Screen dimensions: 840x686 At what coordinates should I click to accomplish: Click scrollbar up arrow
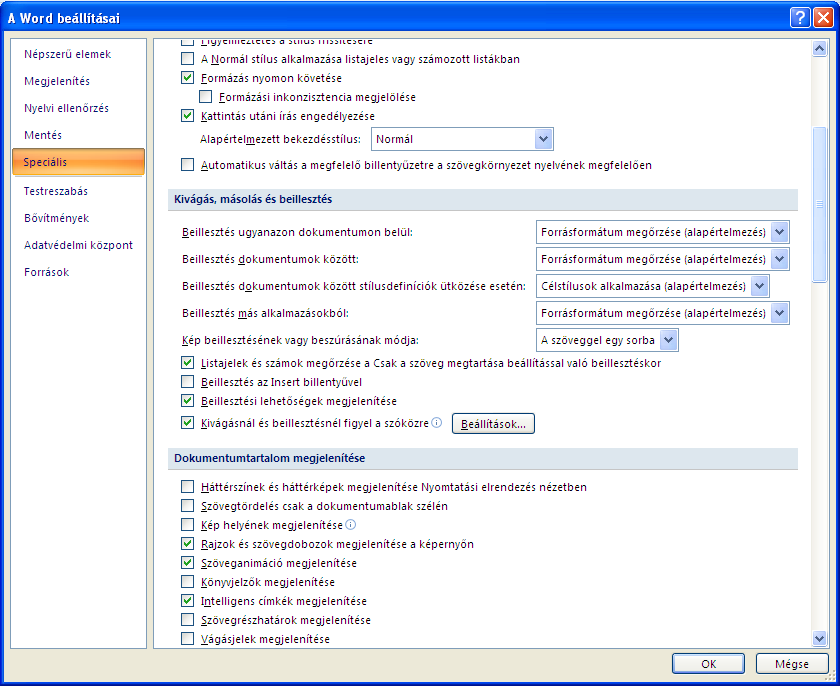819,49
